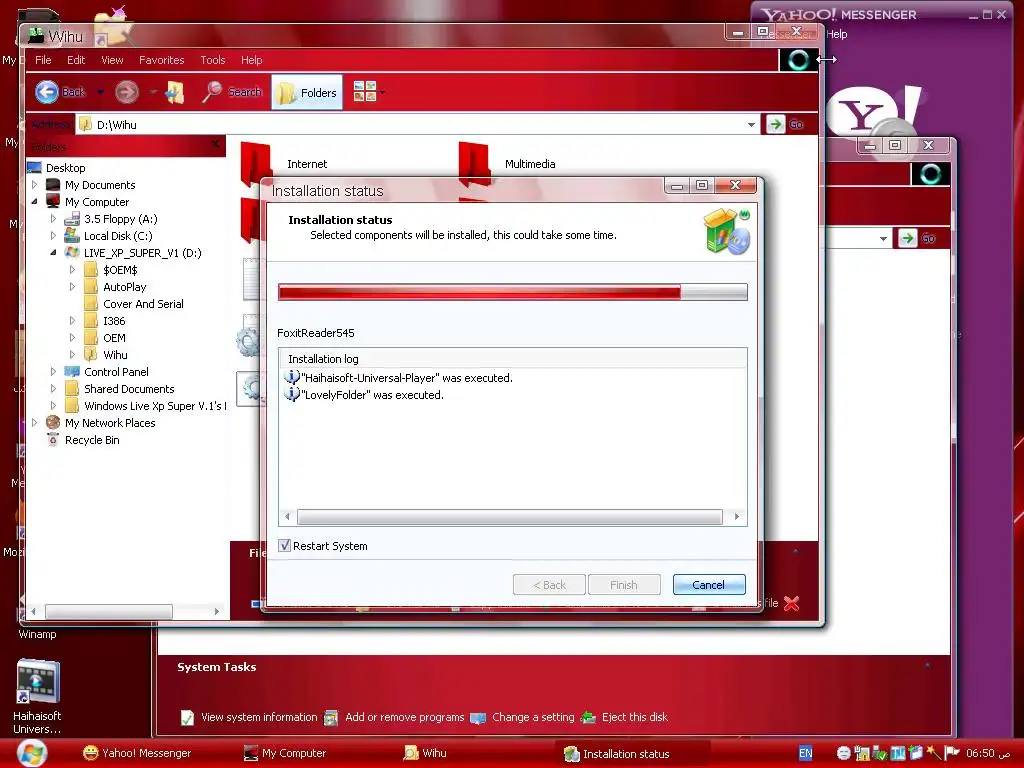Click the disabled Finish button
This screenshot has height=768, width=1024.
[x=624, y=584]
